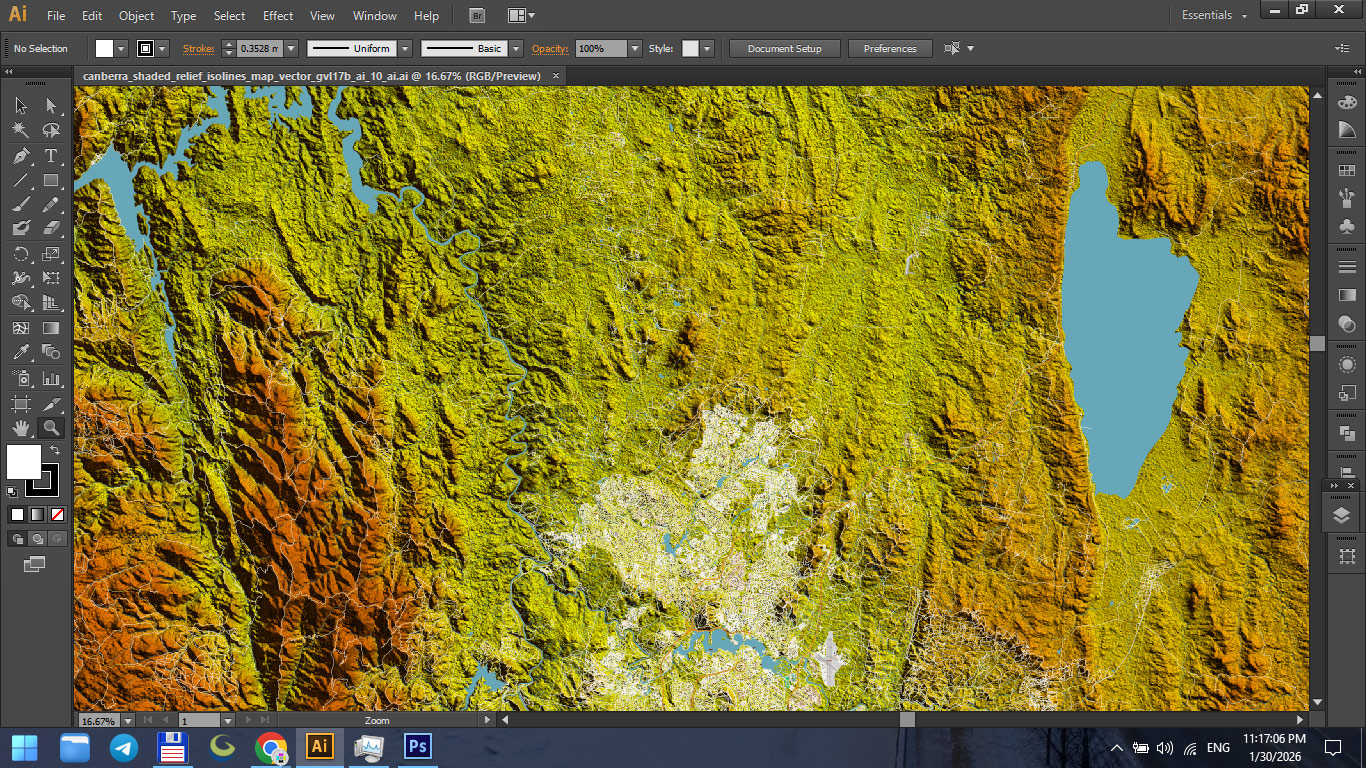This screenshot has width=1366, height=768.
Task: Open the Stroke weight dropdown
Action: point(290,47)
